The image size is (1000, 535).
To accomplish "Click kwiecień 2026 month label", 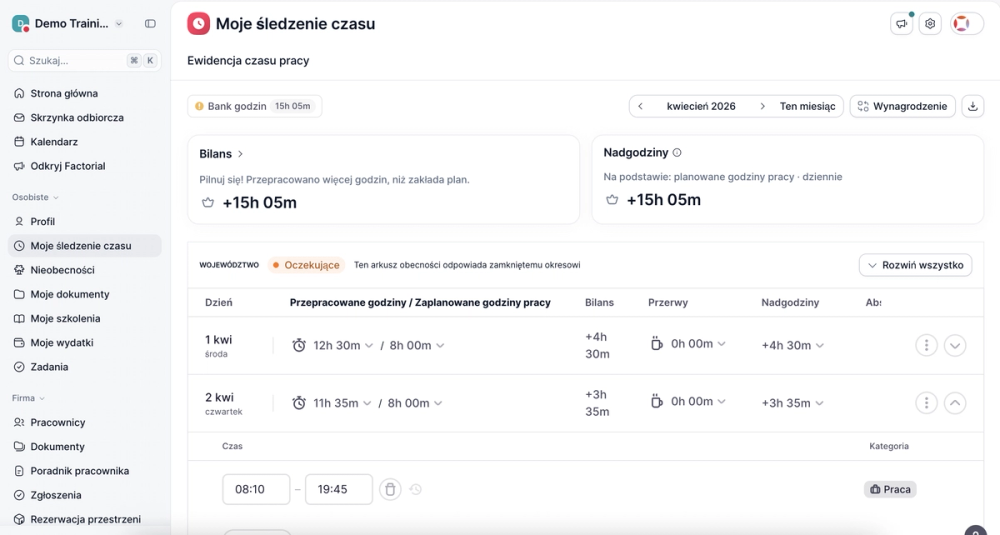I will click(701, 106).
